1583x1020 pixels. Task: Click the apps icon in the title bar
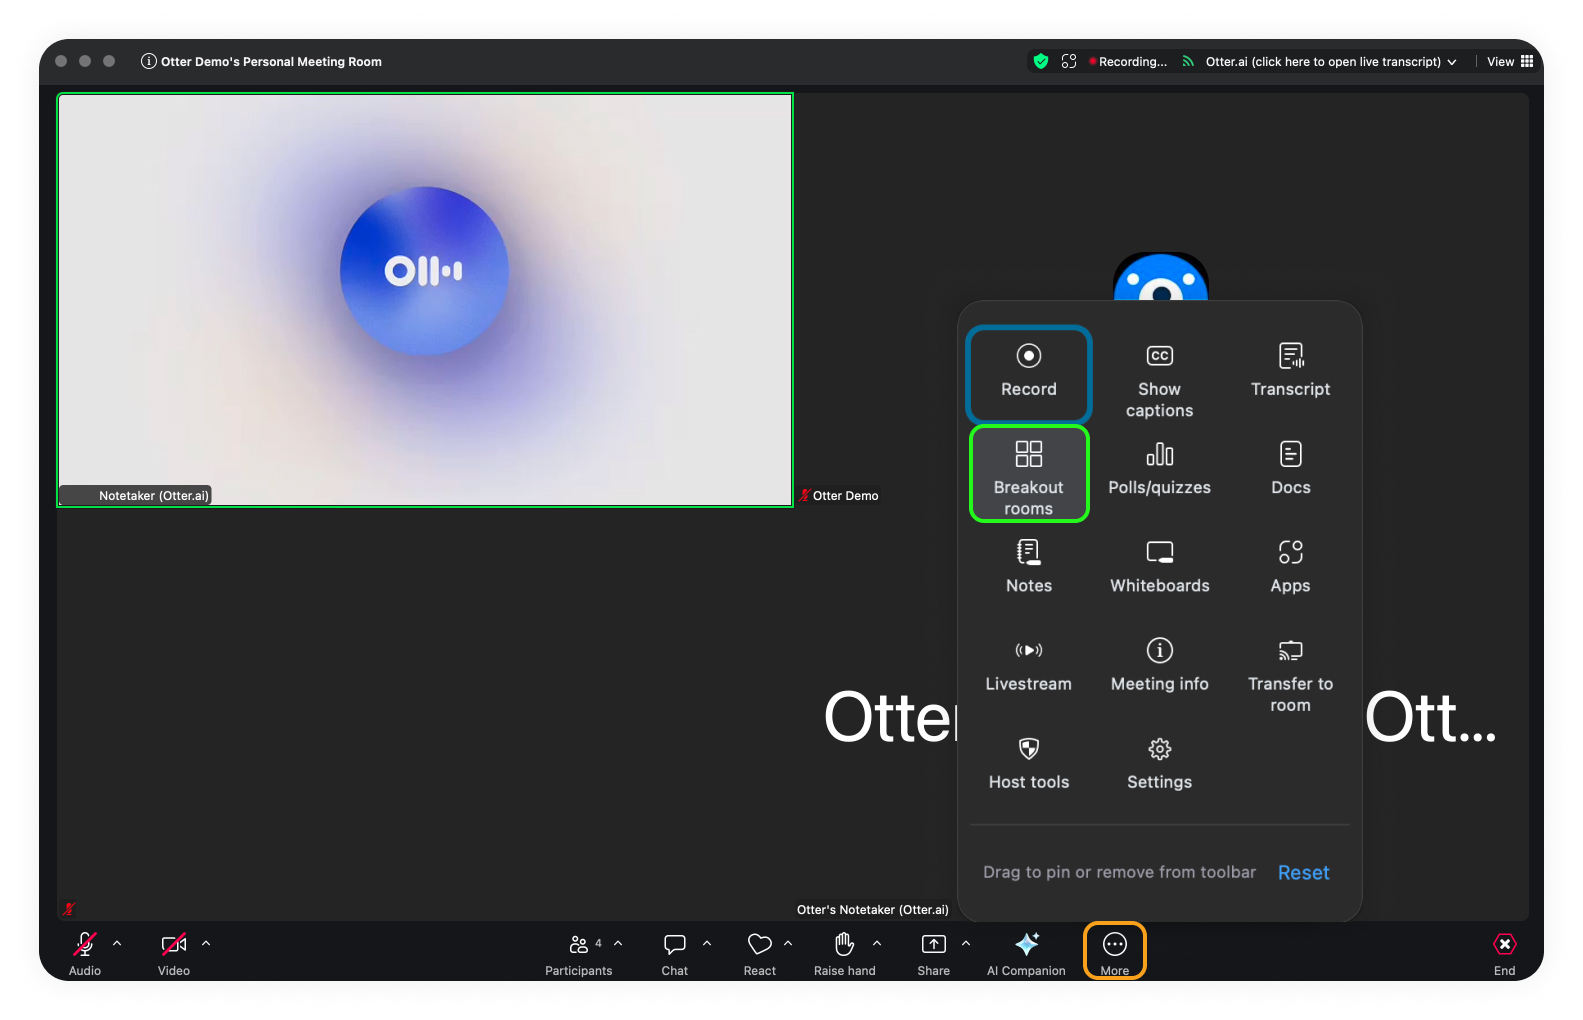coord(1069,61)
